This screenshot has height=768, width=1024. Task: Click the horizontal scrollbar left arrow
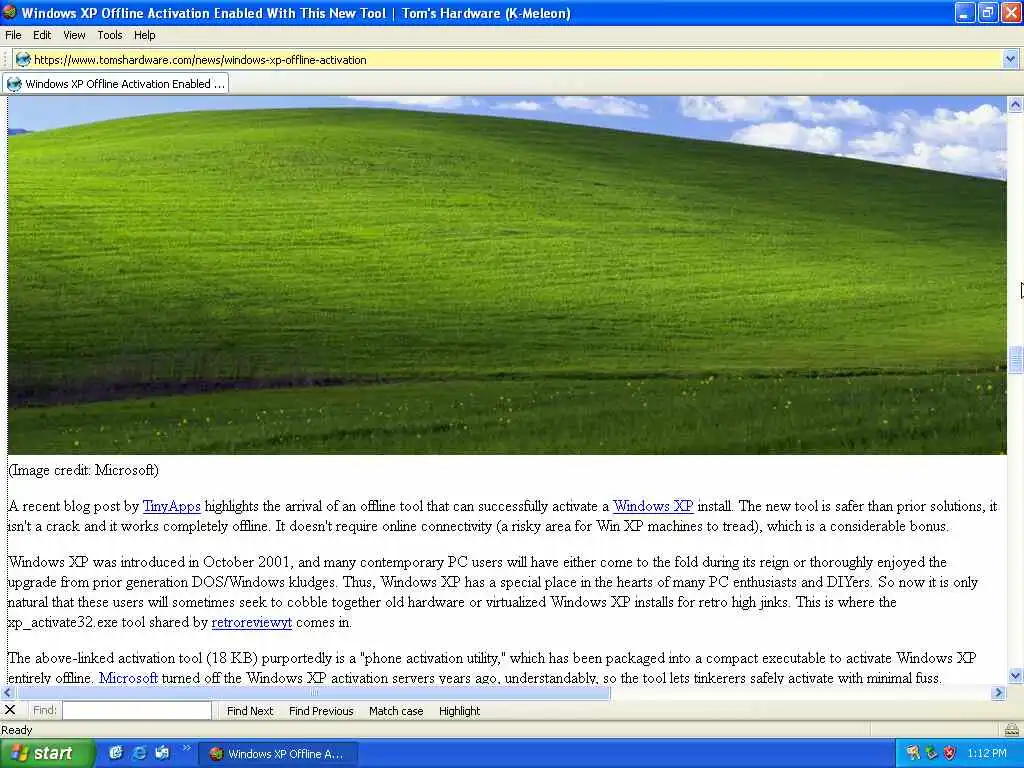[x=8, y=693]
